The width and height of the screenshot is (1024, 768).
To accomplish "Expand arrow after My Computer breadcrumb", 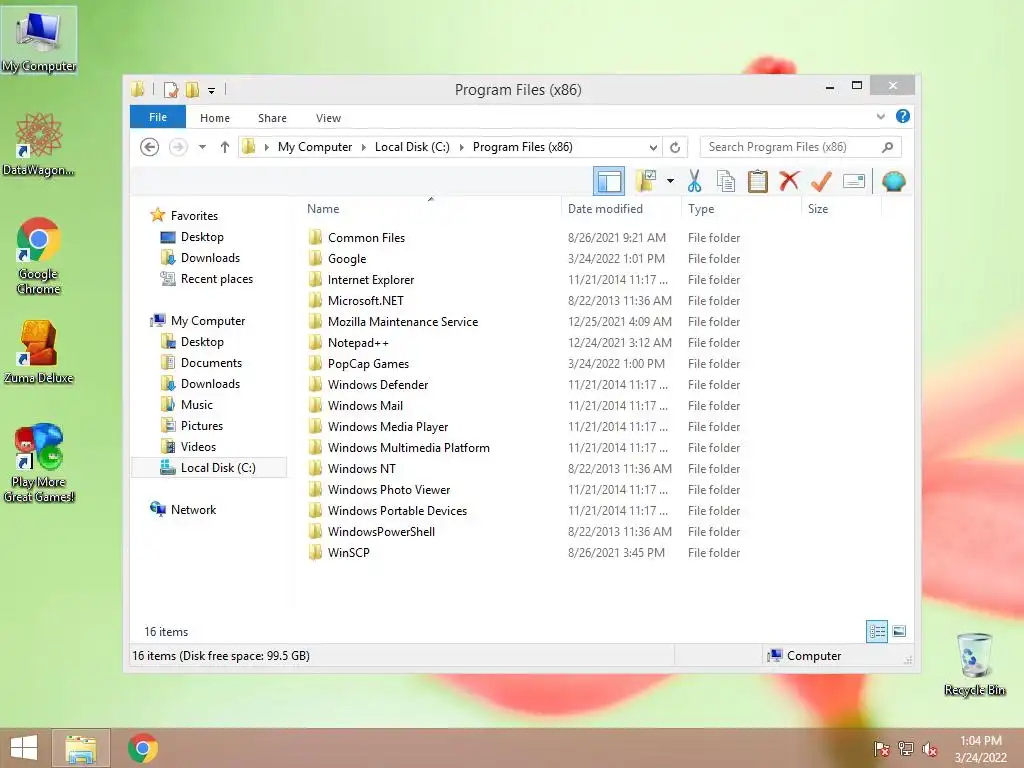I will click(x=364, y=147).
